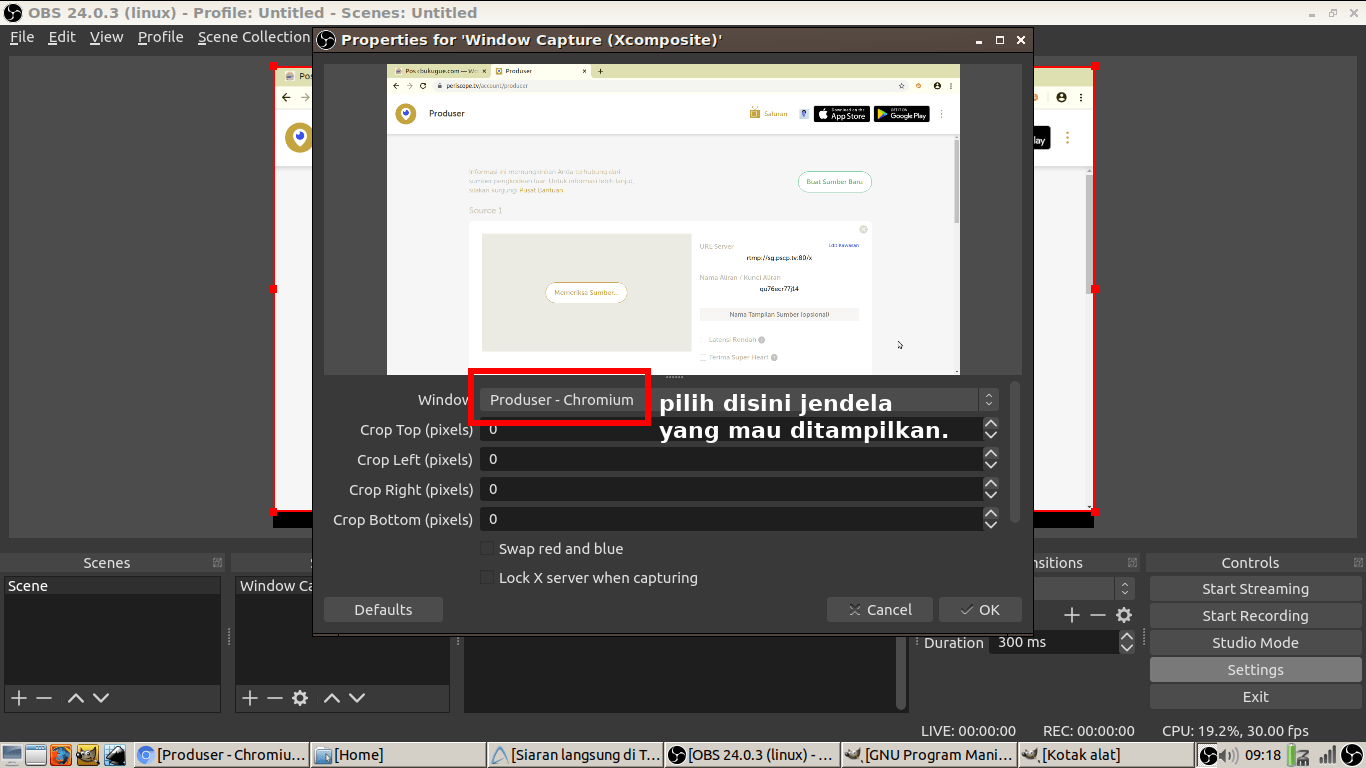This screenshot has height=768, width=1366.
Task: Open the Produser - Chromium window dropdown
Action: point(739,400)
